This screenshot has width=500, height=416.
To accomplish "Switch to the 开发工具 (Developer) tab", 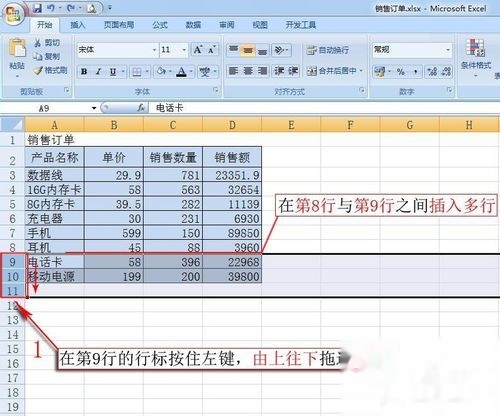I will 301,25.
